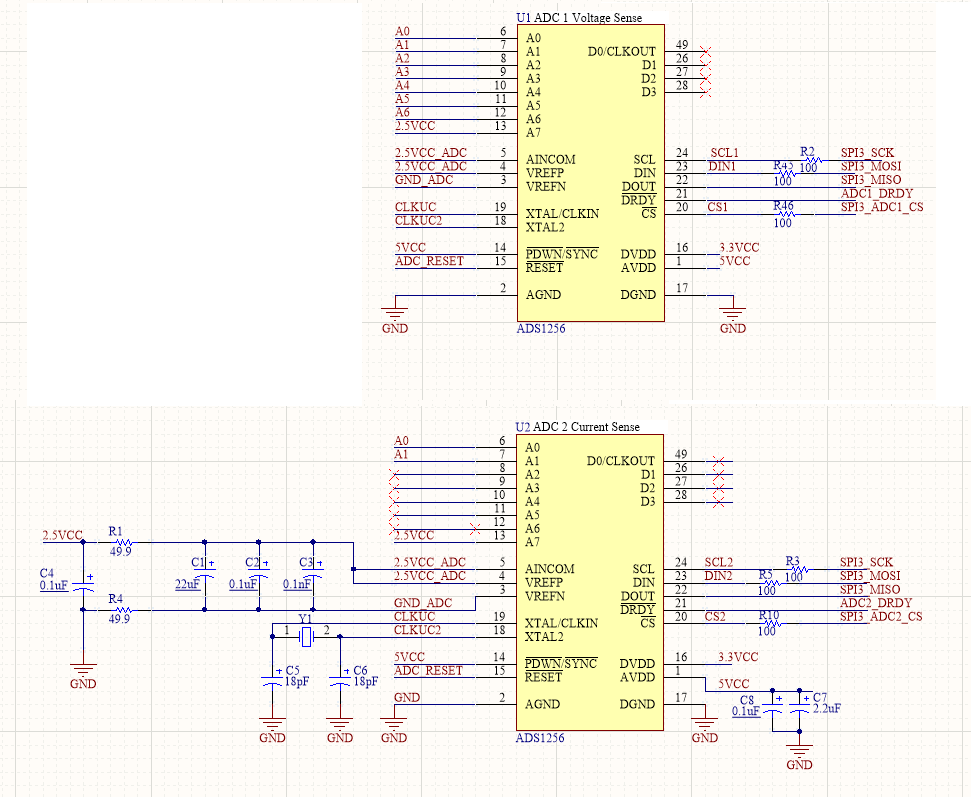This screenshot has width=971, height=797.
Task: Click the ADC2_DRDY net label
Action: pyautogui.click(x=876, y=603)
